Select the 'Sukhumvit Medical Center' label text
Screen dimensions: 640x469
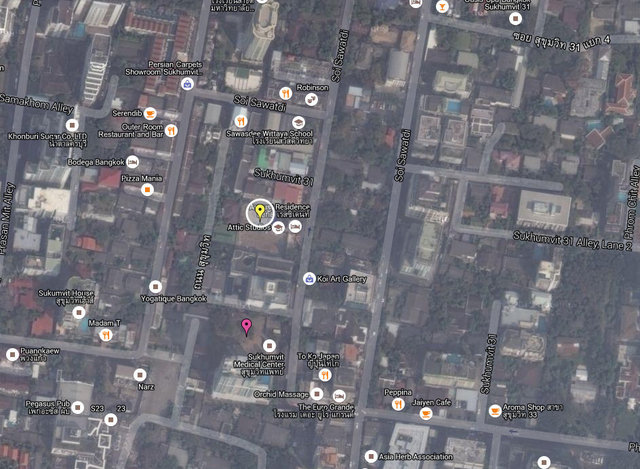(x=259, y=360)
